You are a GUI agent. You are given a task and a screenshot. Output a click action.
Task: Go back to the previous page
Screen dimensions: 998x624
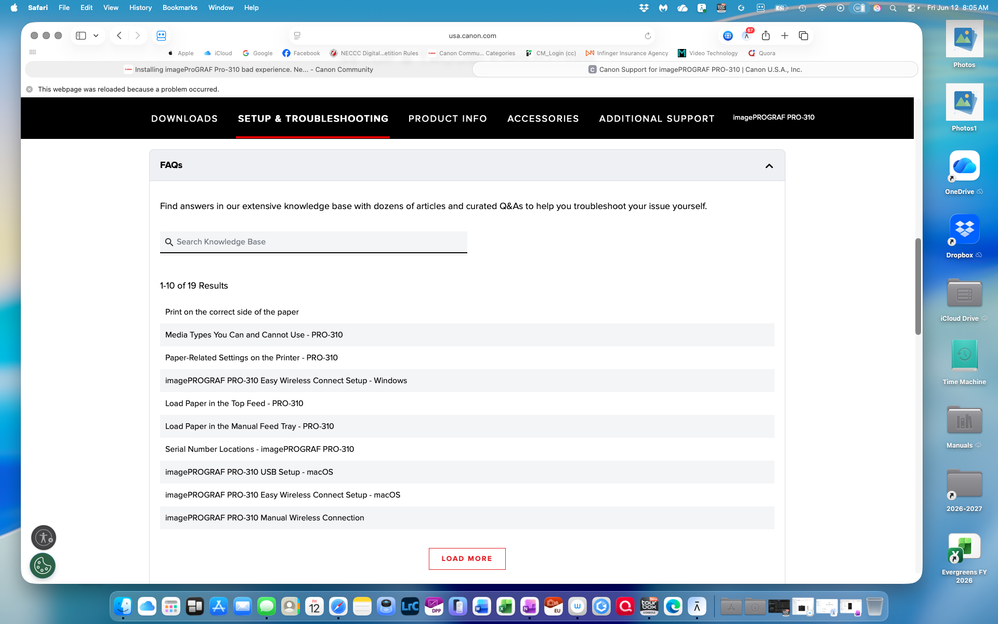click(119, 36)
